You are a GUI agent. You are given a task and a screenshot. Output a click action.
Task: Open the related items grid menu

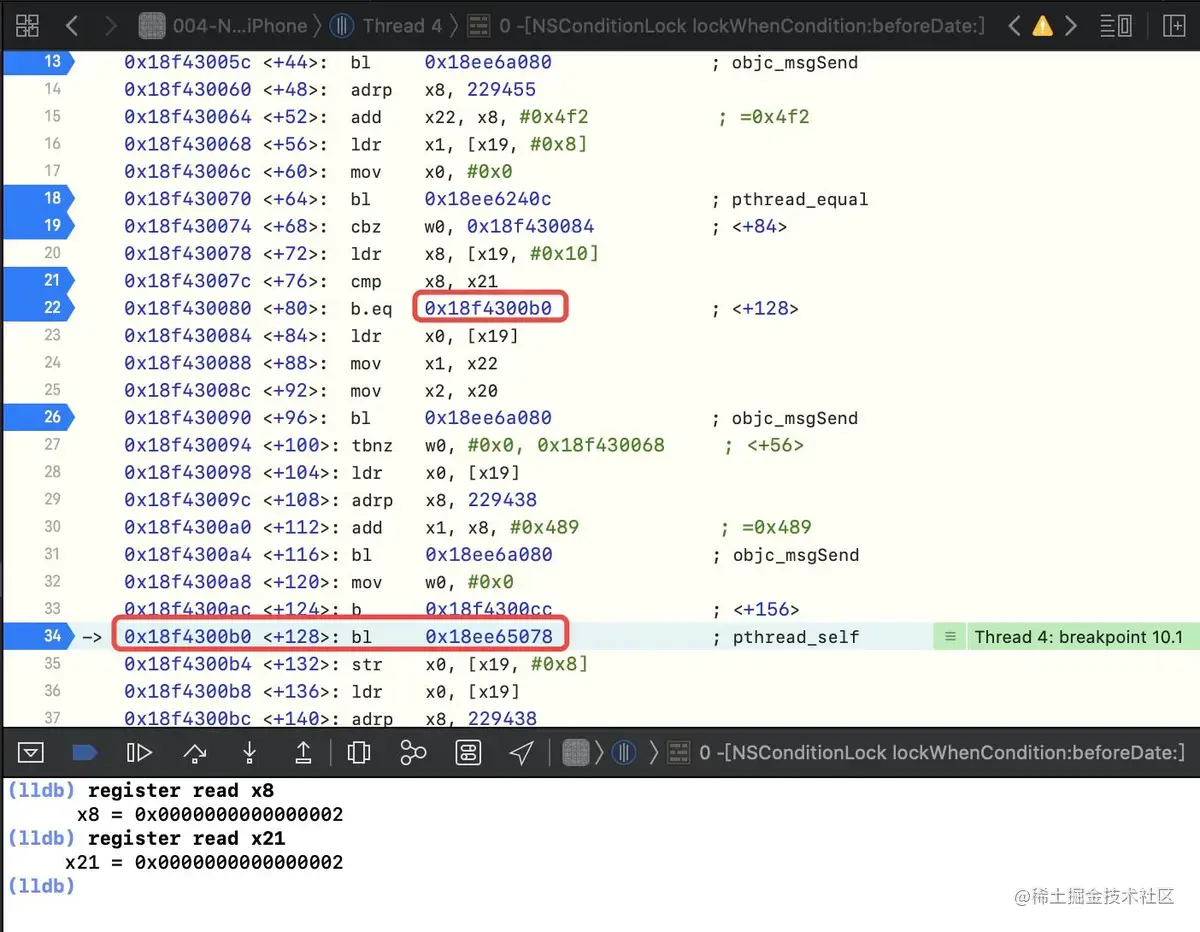click(28, 26)
